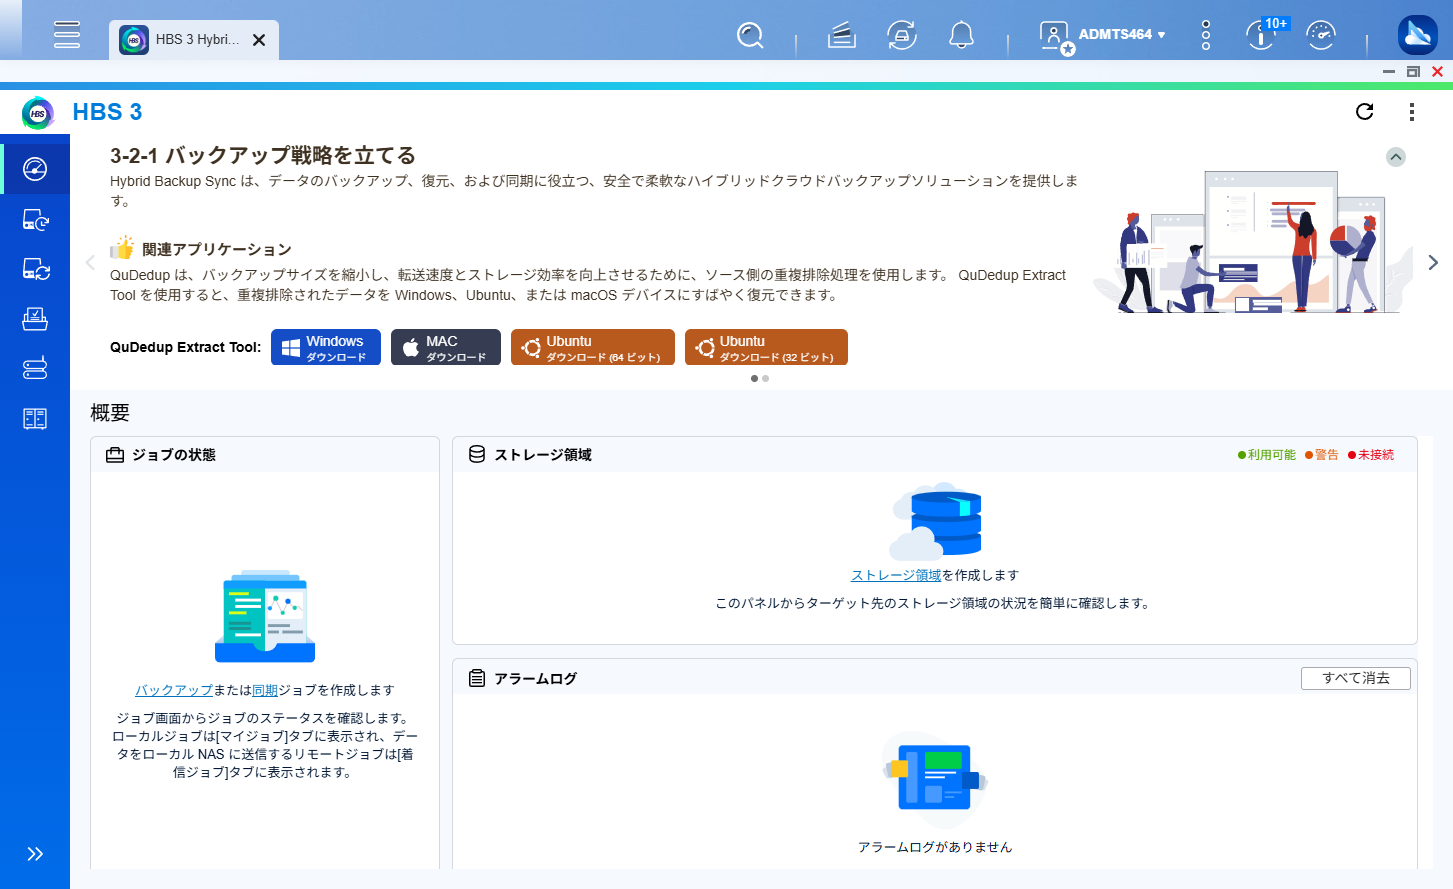Click すべて消去 button in alarm log
Image resolution: width=1453 pixels, height=889 pixels.
[x=1356, y=678]
